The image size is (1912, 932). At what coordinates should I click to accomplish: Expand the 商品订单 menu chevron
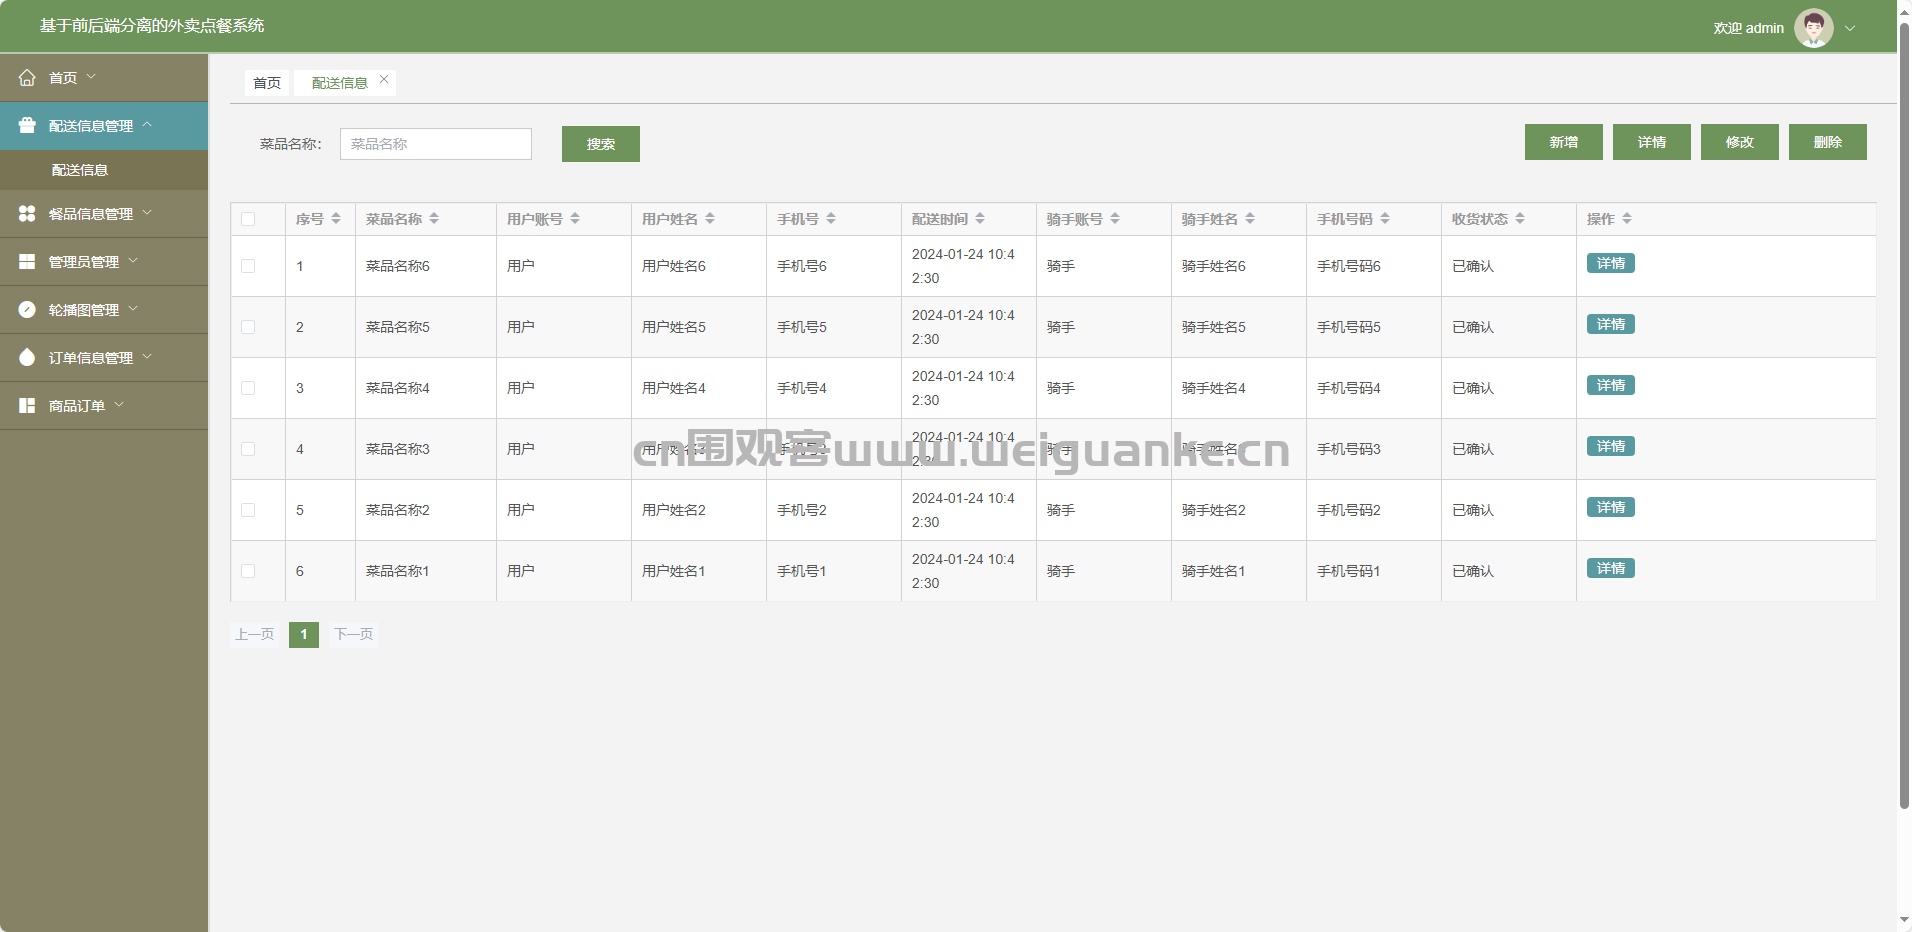(x=119, y=405)
